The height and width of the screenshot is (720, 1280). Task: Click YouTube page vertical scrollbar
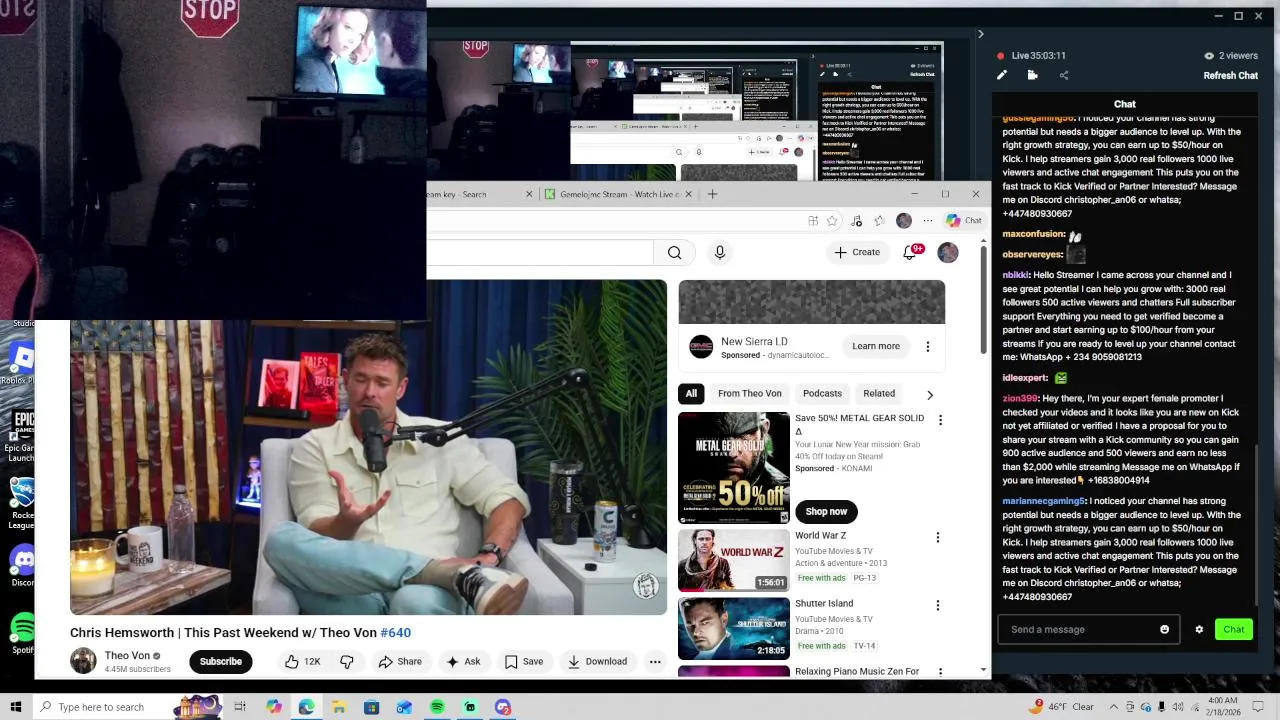click(x=983, y=300)
